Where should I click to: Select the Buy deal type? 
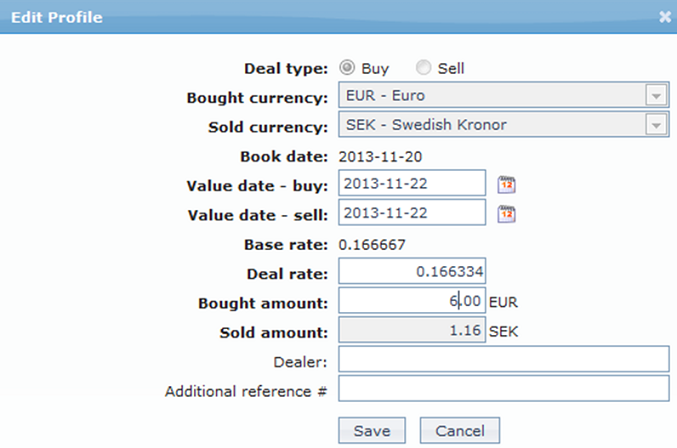coord(347,68)
